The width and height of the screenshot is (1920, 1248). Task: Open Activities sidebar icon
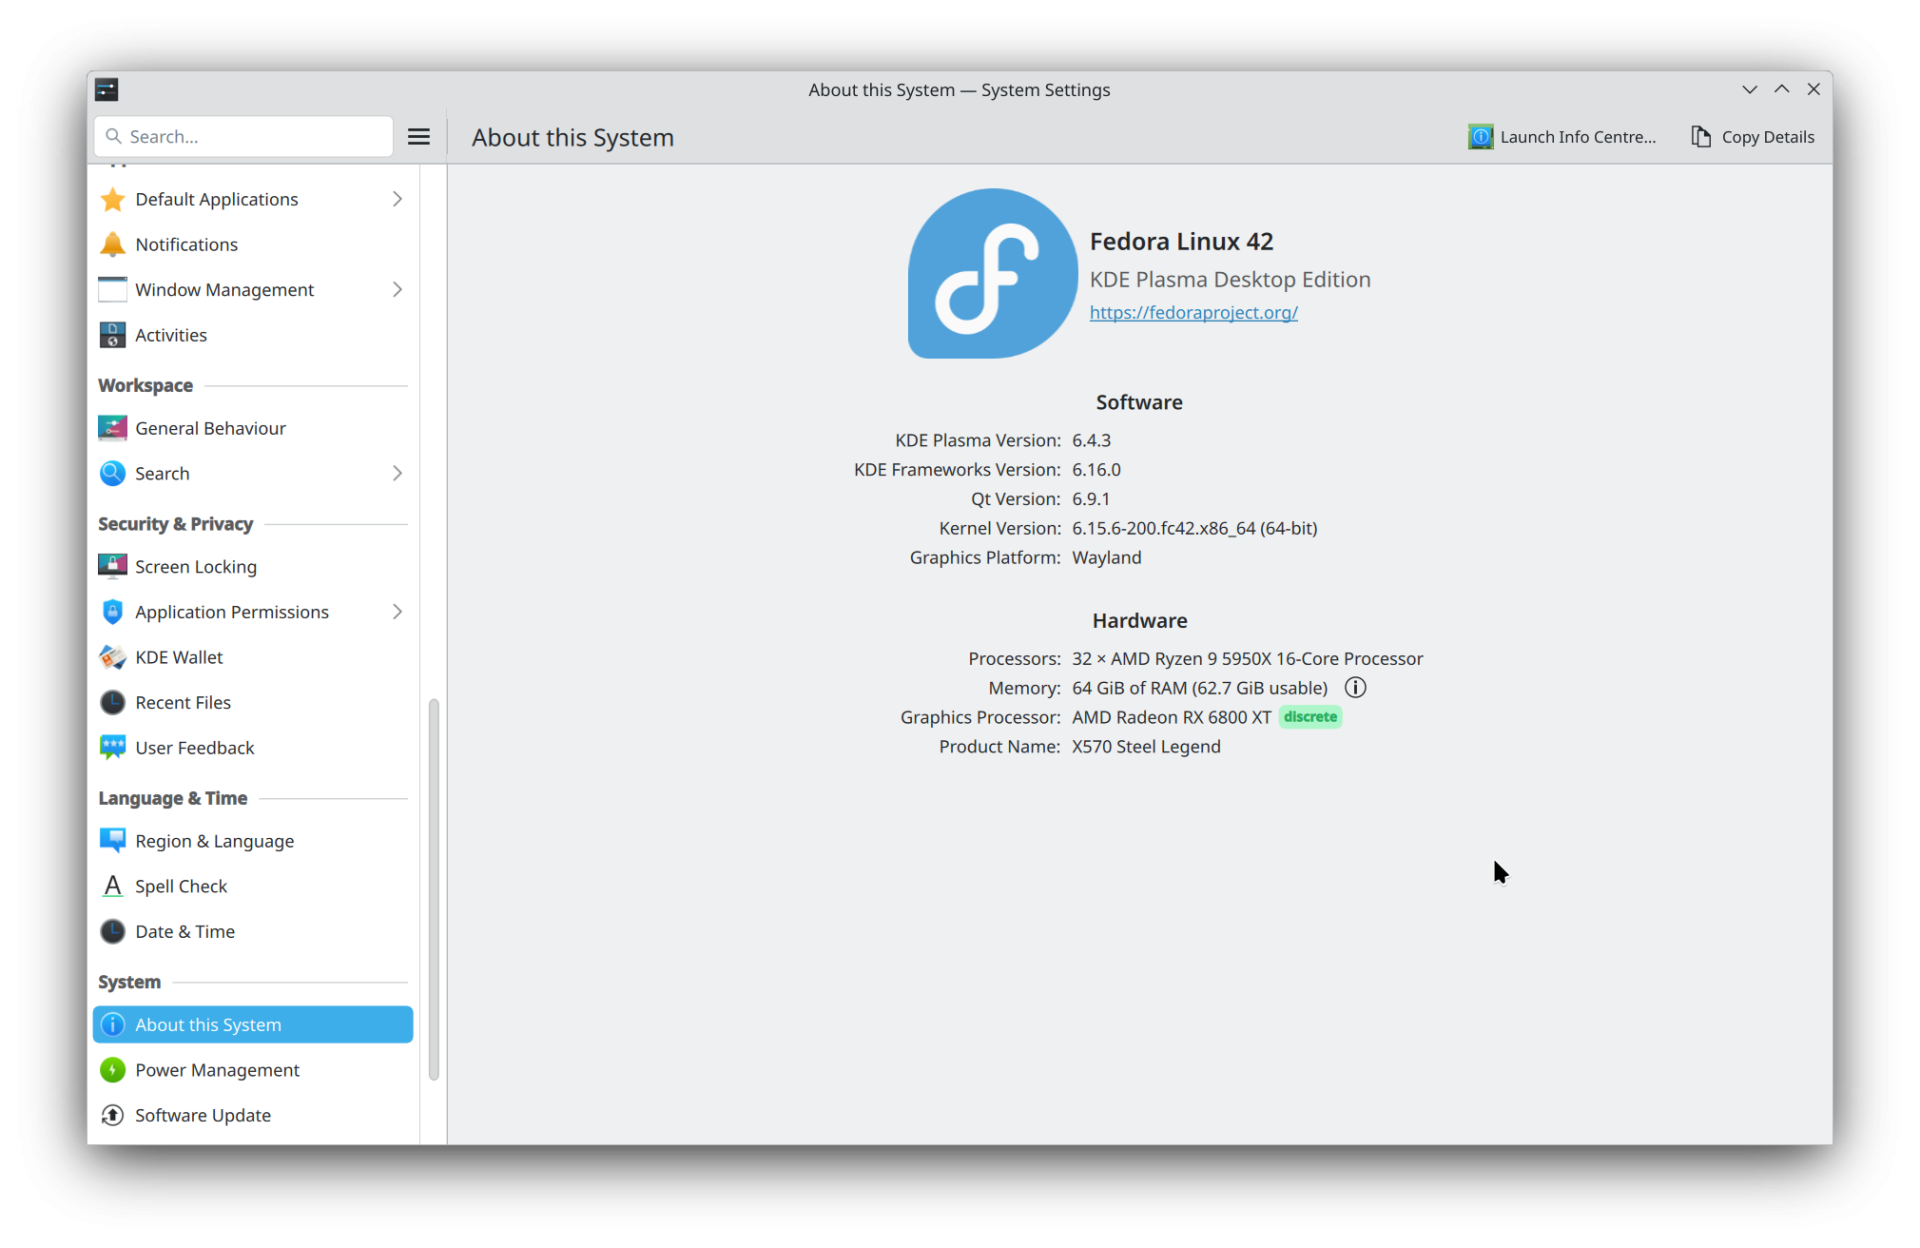coord(113,335)
